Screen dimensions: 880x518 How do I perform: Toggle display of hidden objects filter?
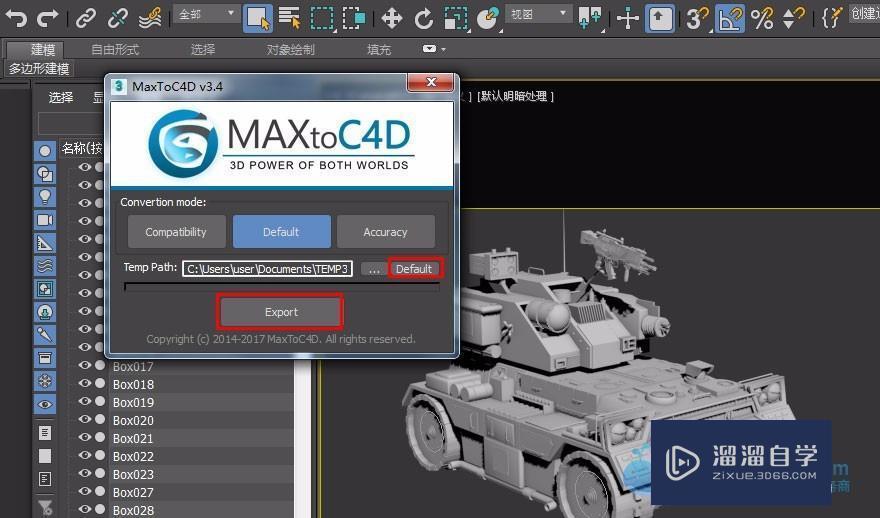[x=45, y=404]
